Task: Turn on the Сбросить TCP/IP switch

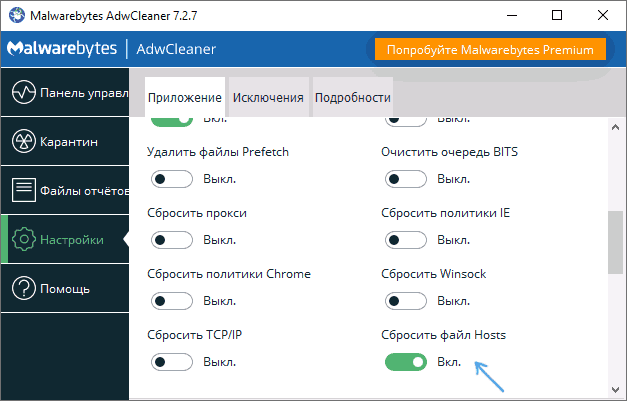Action: click(x=172, y=362)
